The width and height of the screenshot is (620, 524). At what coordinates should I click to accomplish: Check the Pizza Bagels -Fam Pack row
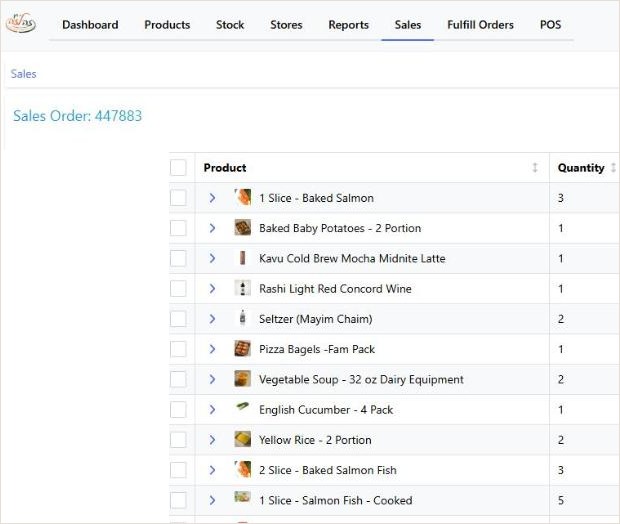pos(178,349)
